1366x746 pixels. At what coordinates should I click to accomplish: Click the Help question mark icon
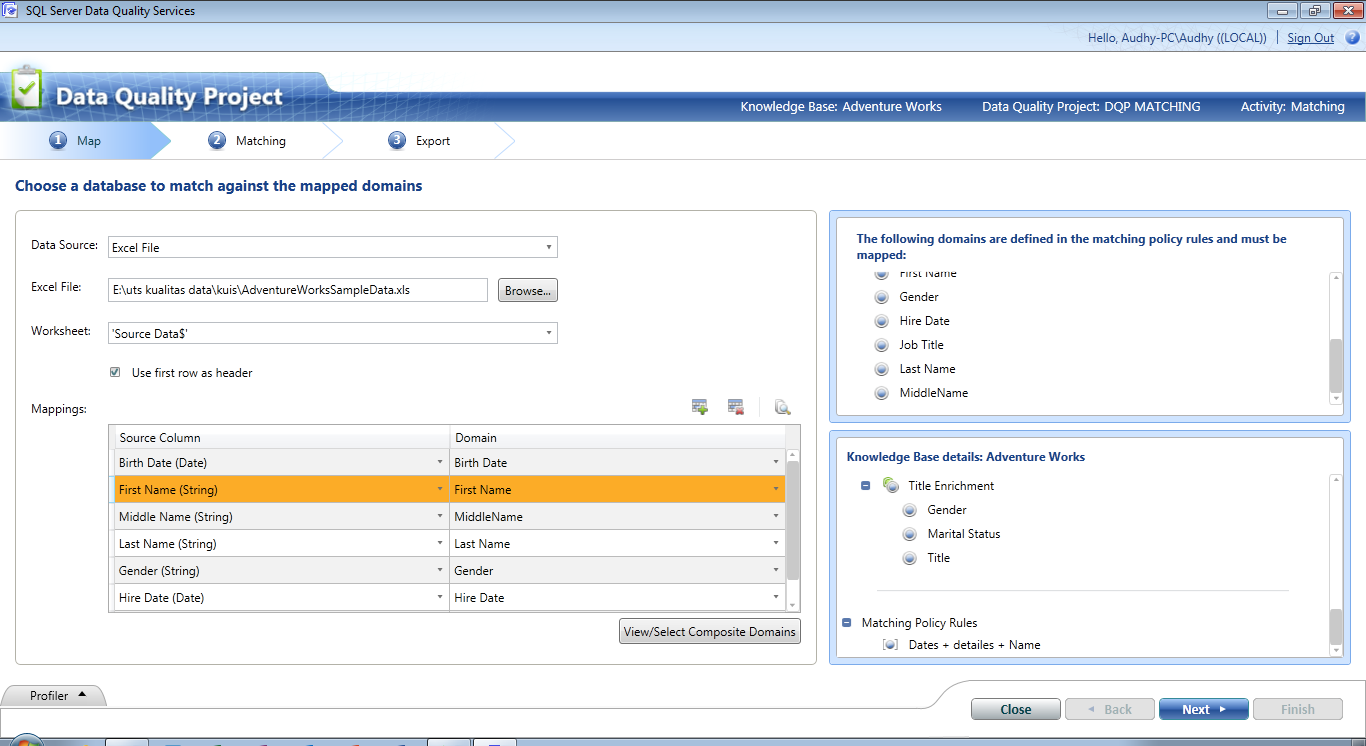[1352, 37]
